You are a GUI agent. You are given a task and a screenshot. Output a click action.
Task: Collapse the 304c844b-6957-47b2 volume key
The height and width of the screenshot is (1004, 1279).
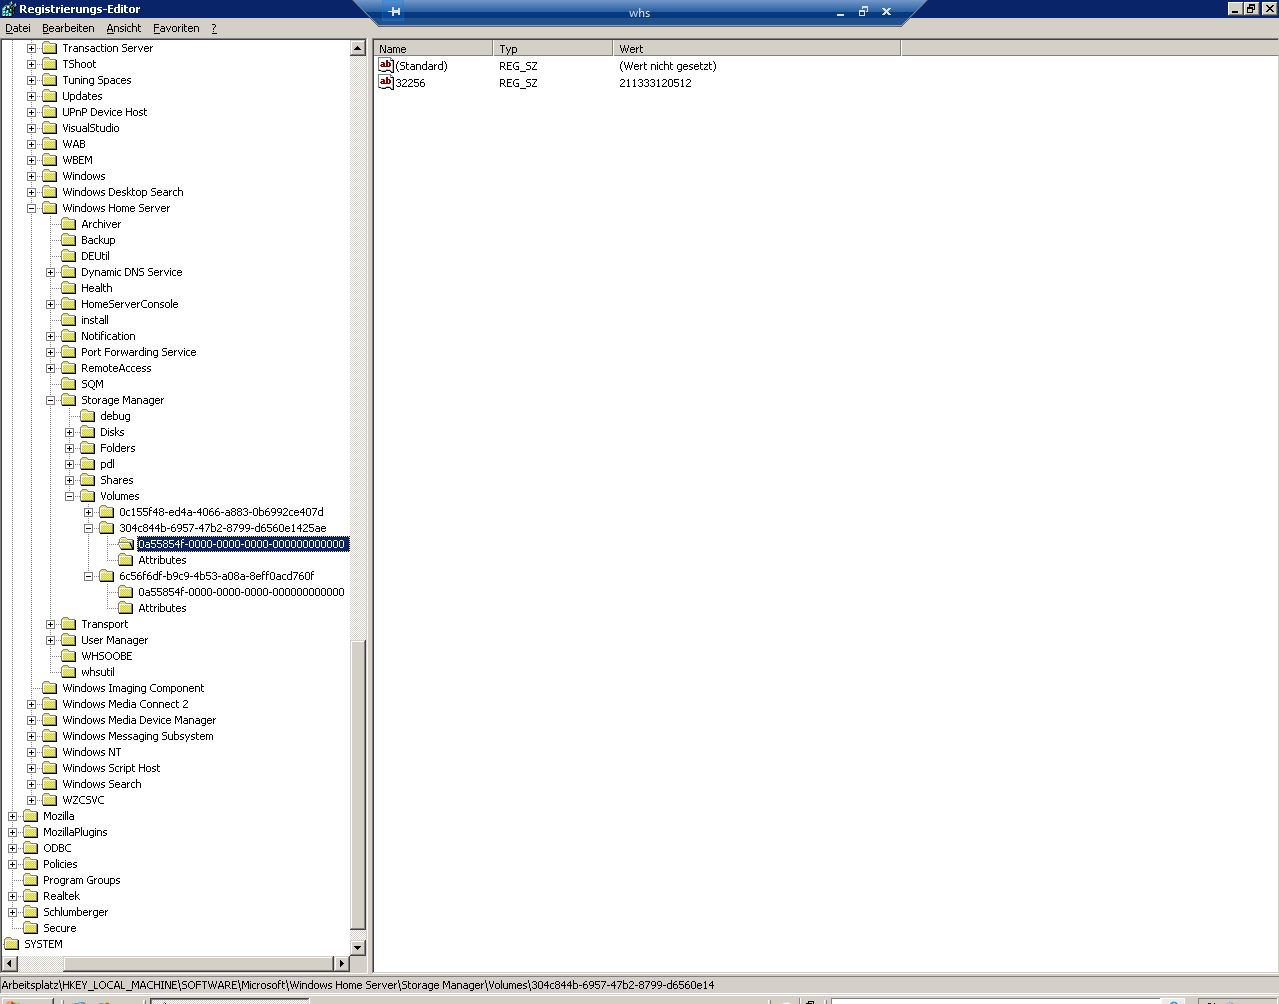pos(88,528)
